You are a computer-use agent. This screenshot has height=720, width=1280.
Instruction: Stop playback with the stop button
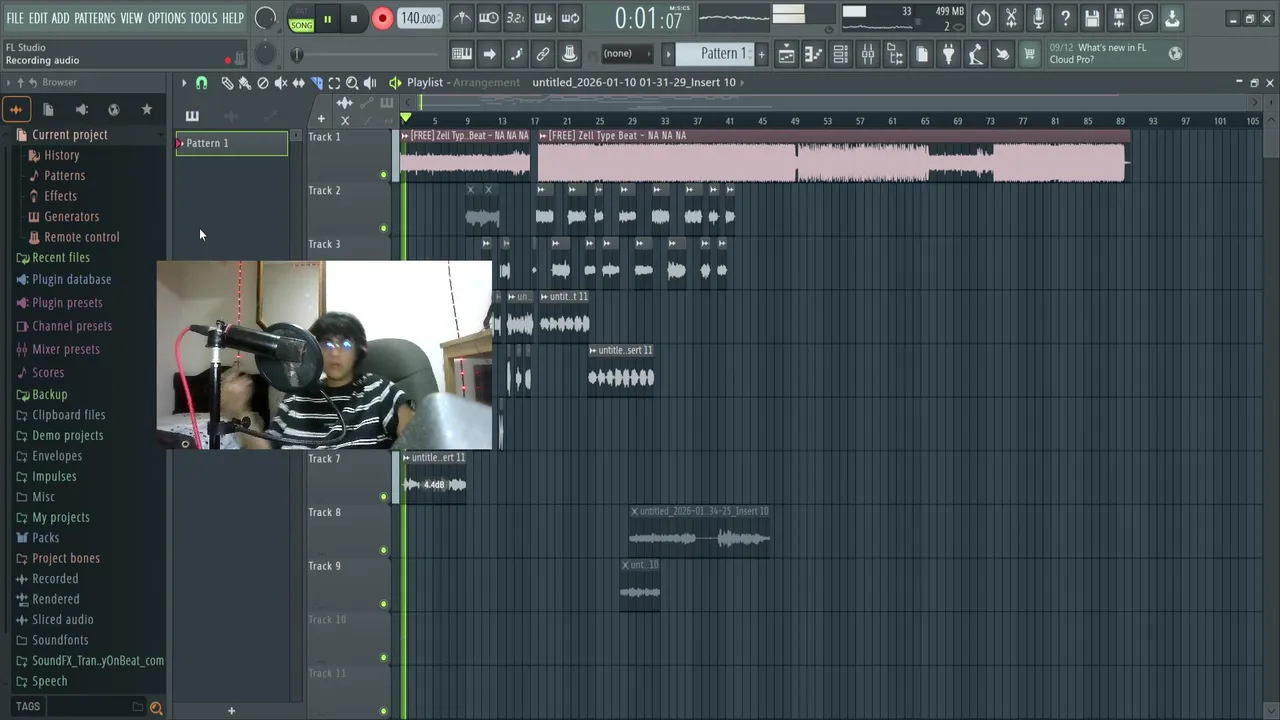(353, 19)
